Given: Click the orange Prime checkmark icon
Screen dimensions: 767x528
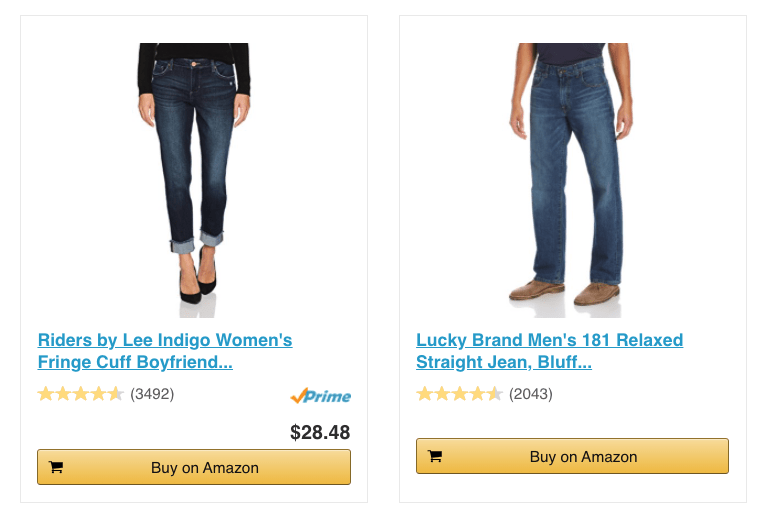Looking at the screenshot, I should 297,396.
